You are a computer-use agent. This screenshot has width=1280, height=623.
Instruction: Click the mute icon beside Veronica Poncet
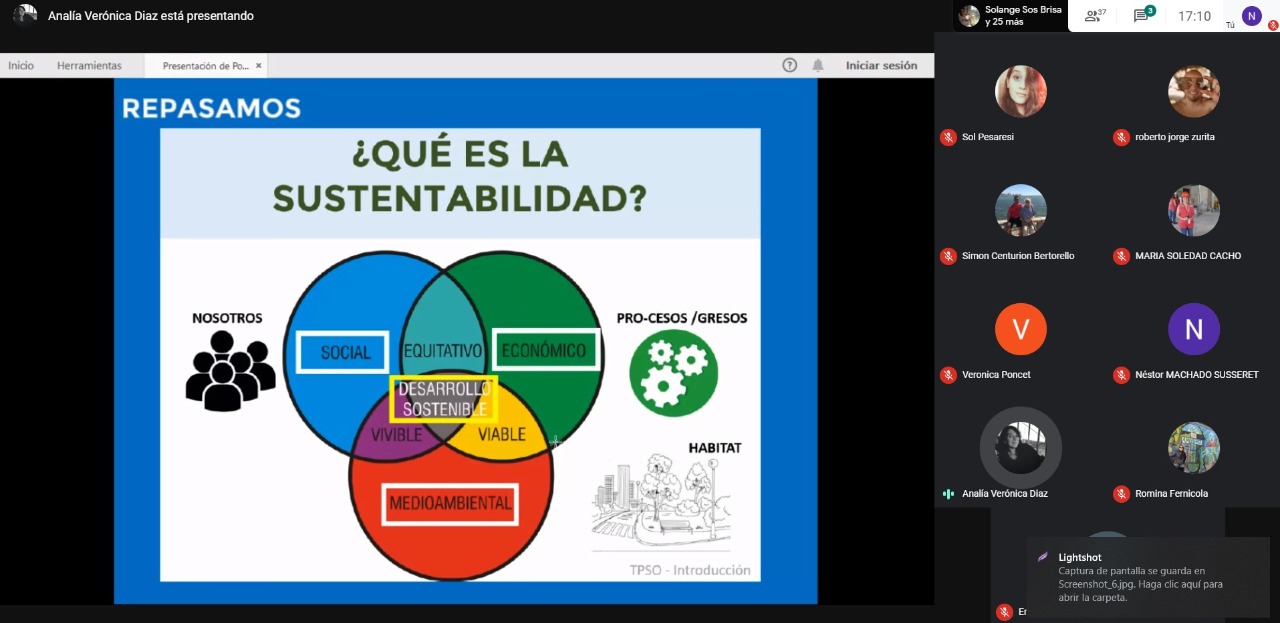tap(948, 375)
